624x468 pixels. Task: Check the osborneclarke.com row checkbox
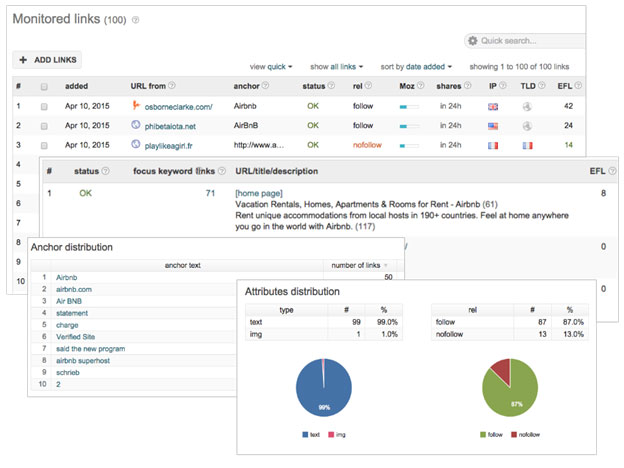(x=43, y=105)
